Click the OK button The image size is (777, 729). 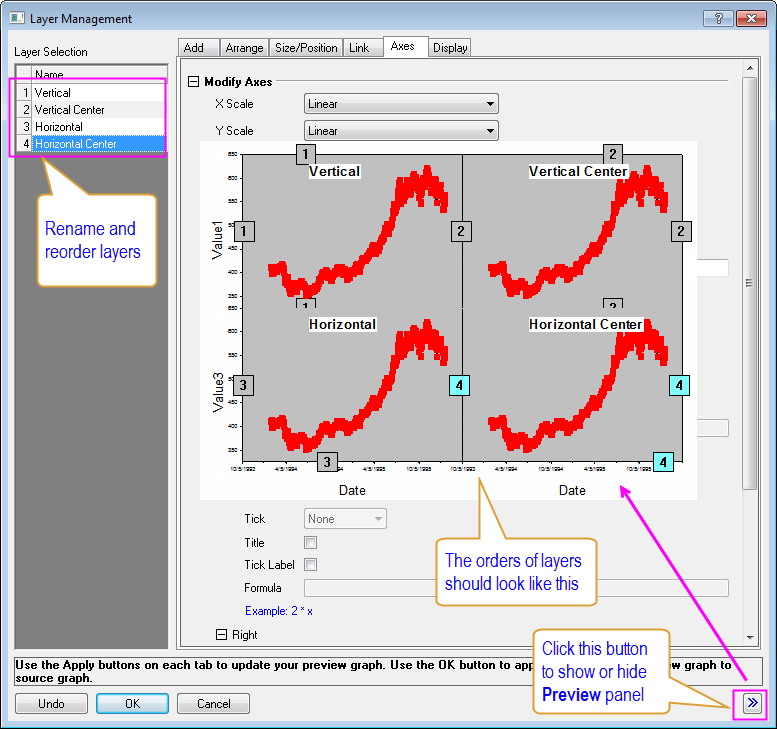pos(132,704)
